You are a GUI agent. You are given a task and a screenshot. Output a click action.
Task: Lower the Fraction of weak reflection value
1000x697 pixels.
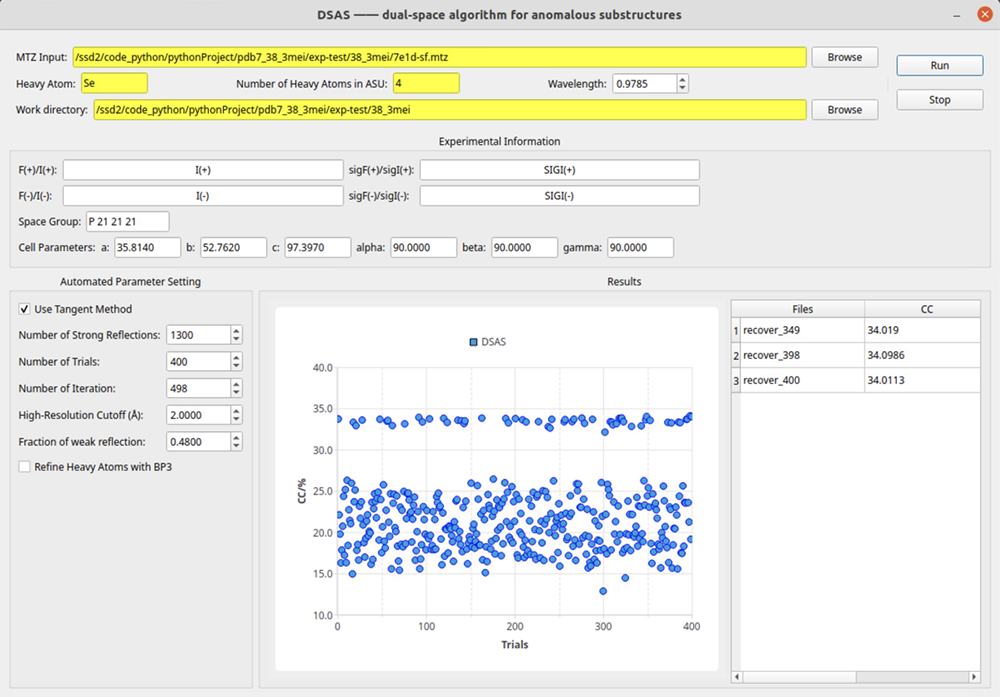[x=236, y=446]
